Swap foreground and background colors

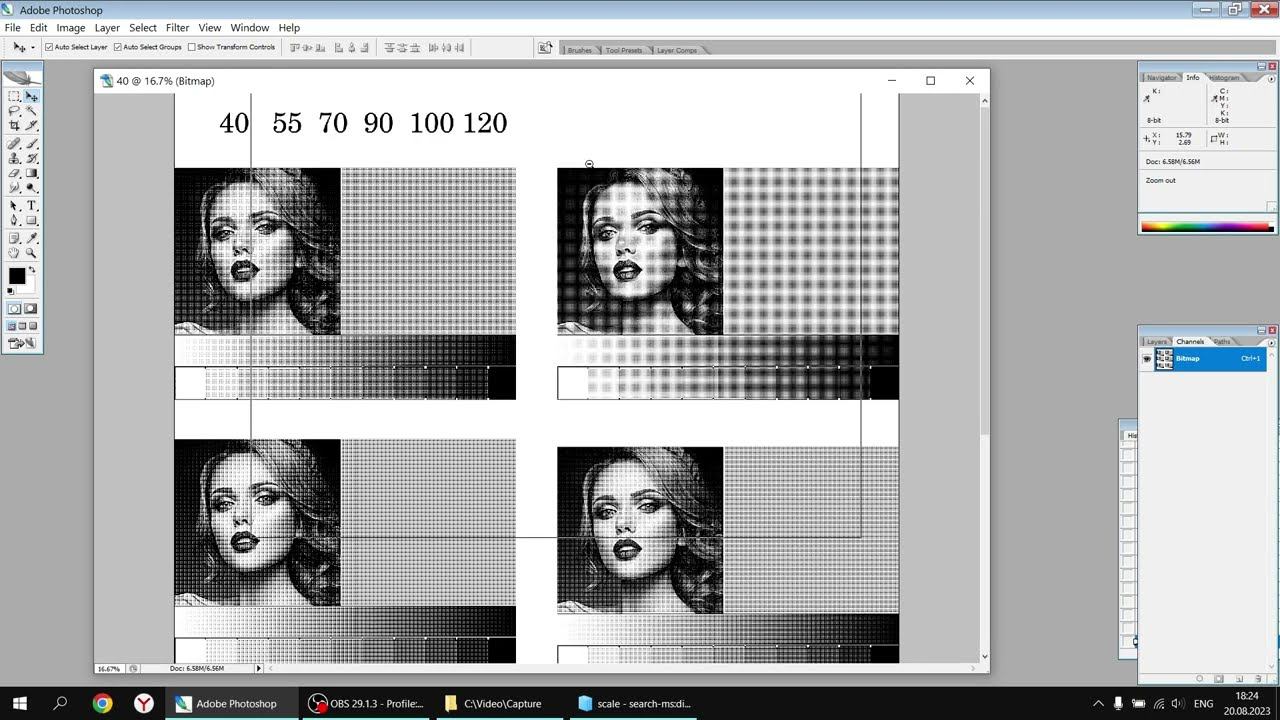click(x=32, y=269)
